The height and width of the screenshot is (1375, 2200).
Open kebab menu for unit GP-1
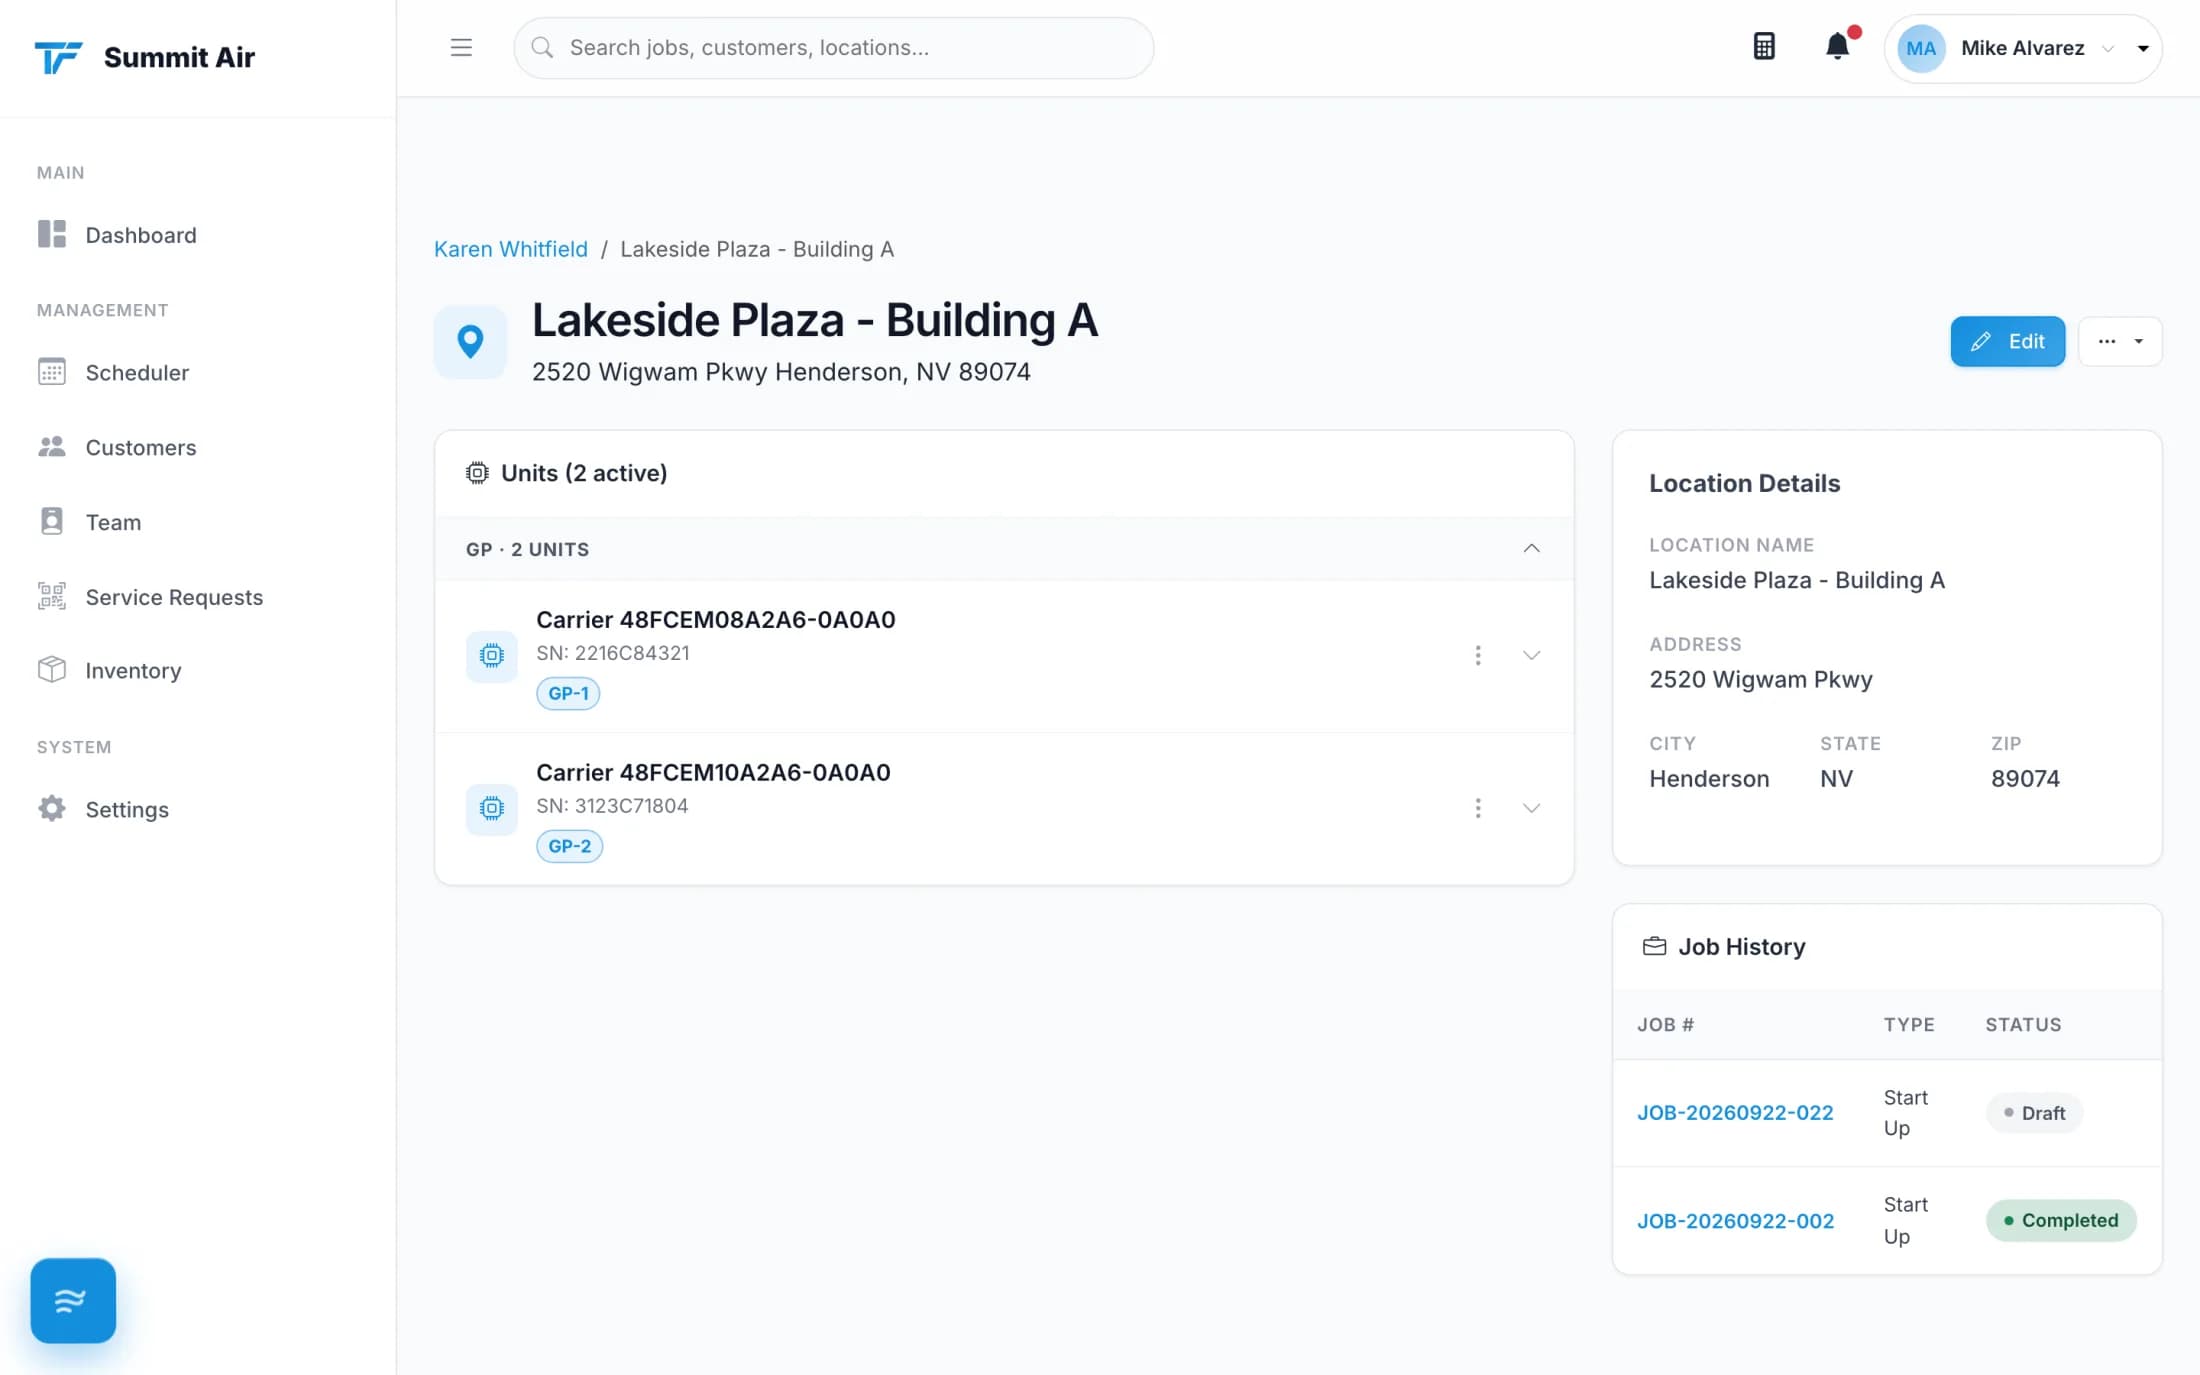(x=1477, y=655)
